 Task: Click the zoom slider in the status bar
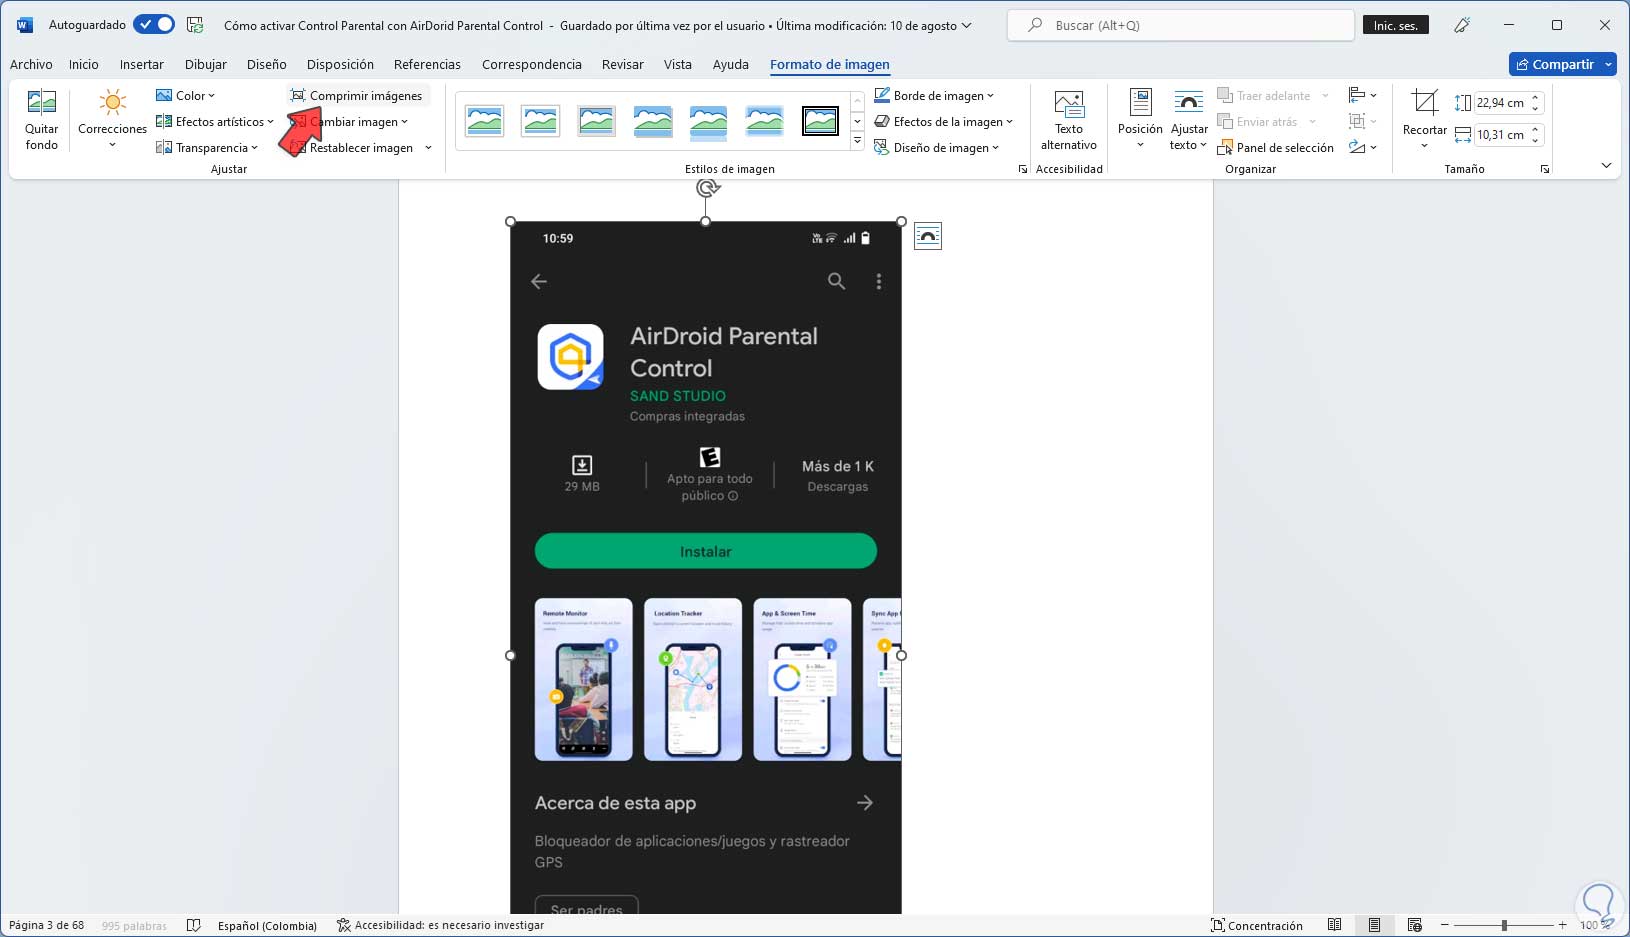pyautogui.click(x=1504, y=925)
